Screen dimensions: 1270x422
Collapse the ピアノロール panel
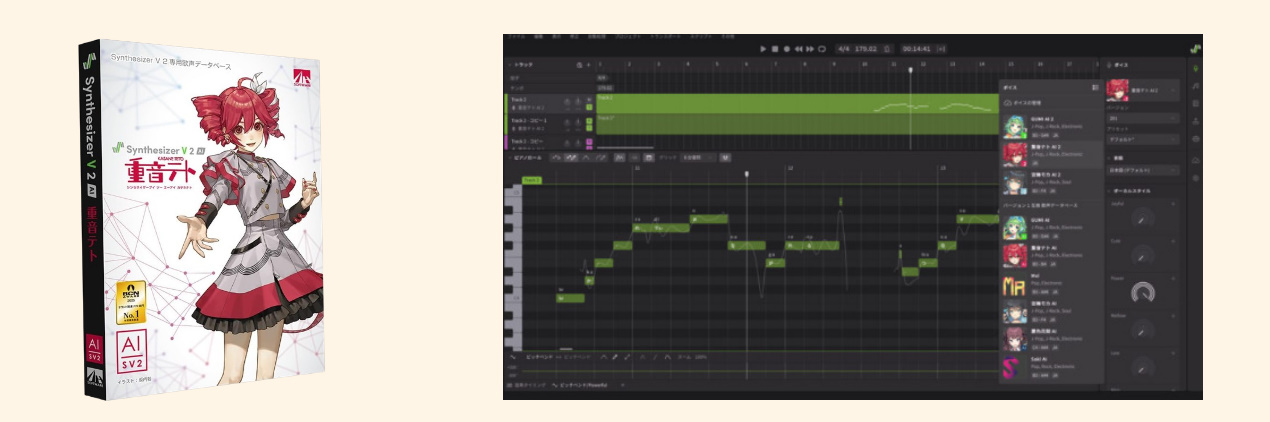(x=510, y=157)
